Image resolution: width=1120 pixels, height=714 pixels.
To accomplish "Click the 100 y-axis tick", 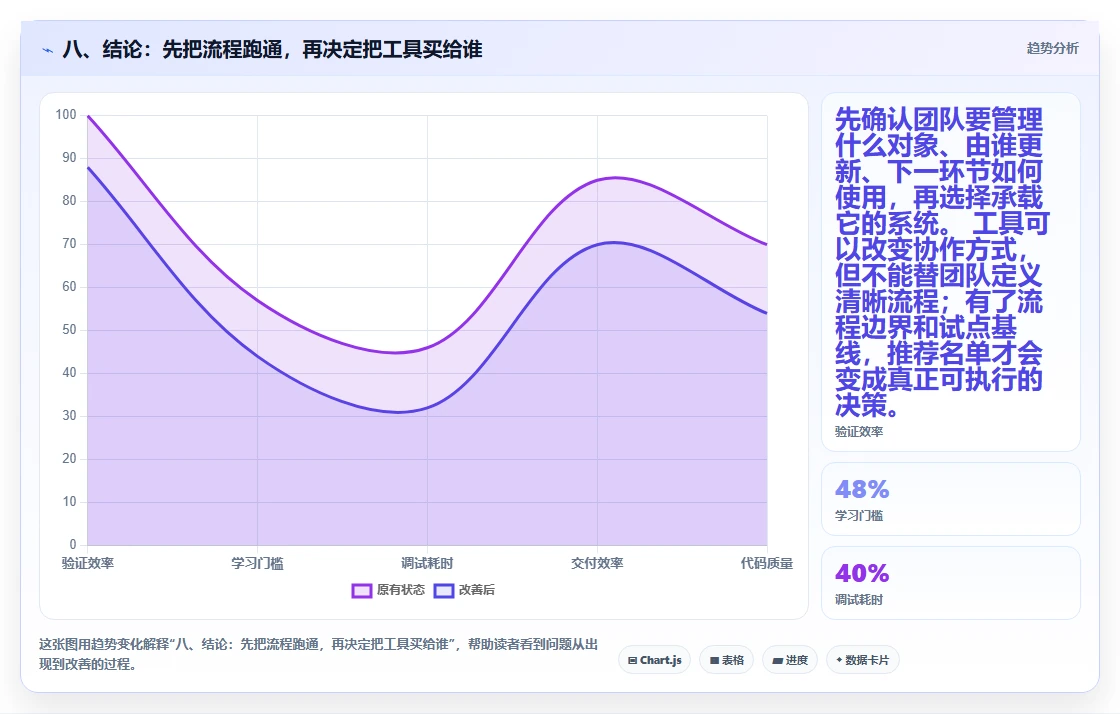I will pos(66,114).
